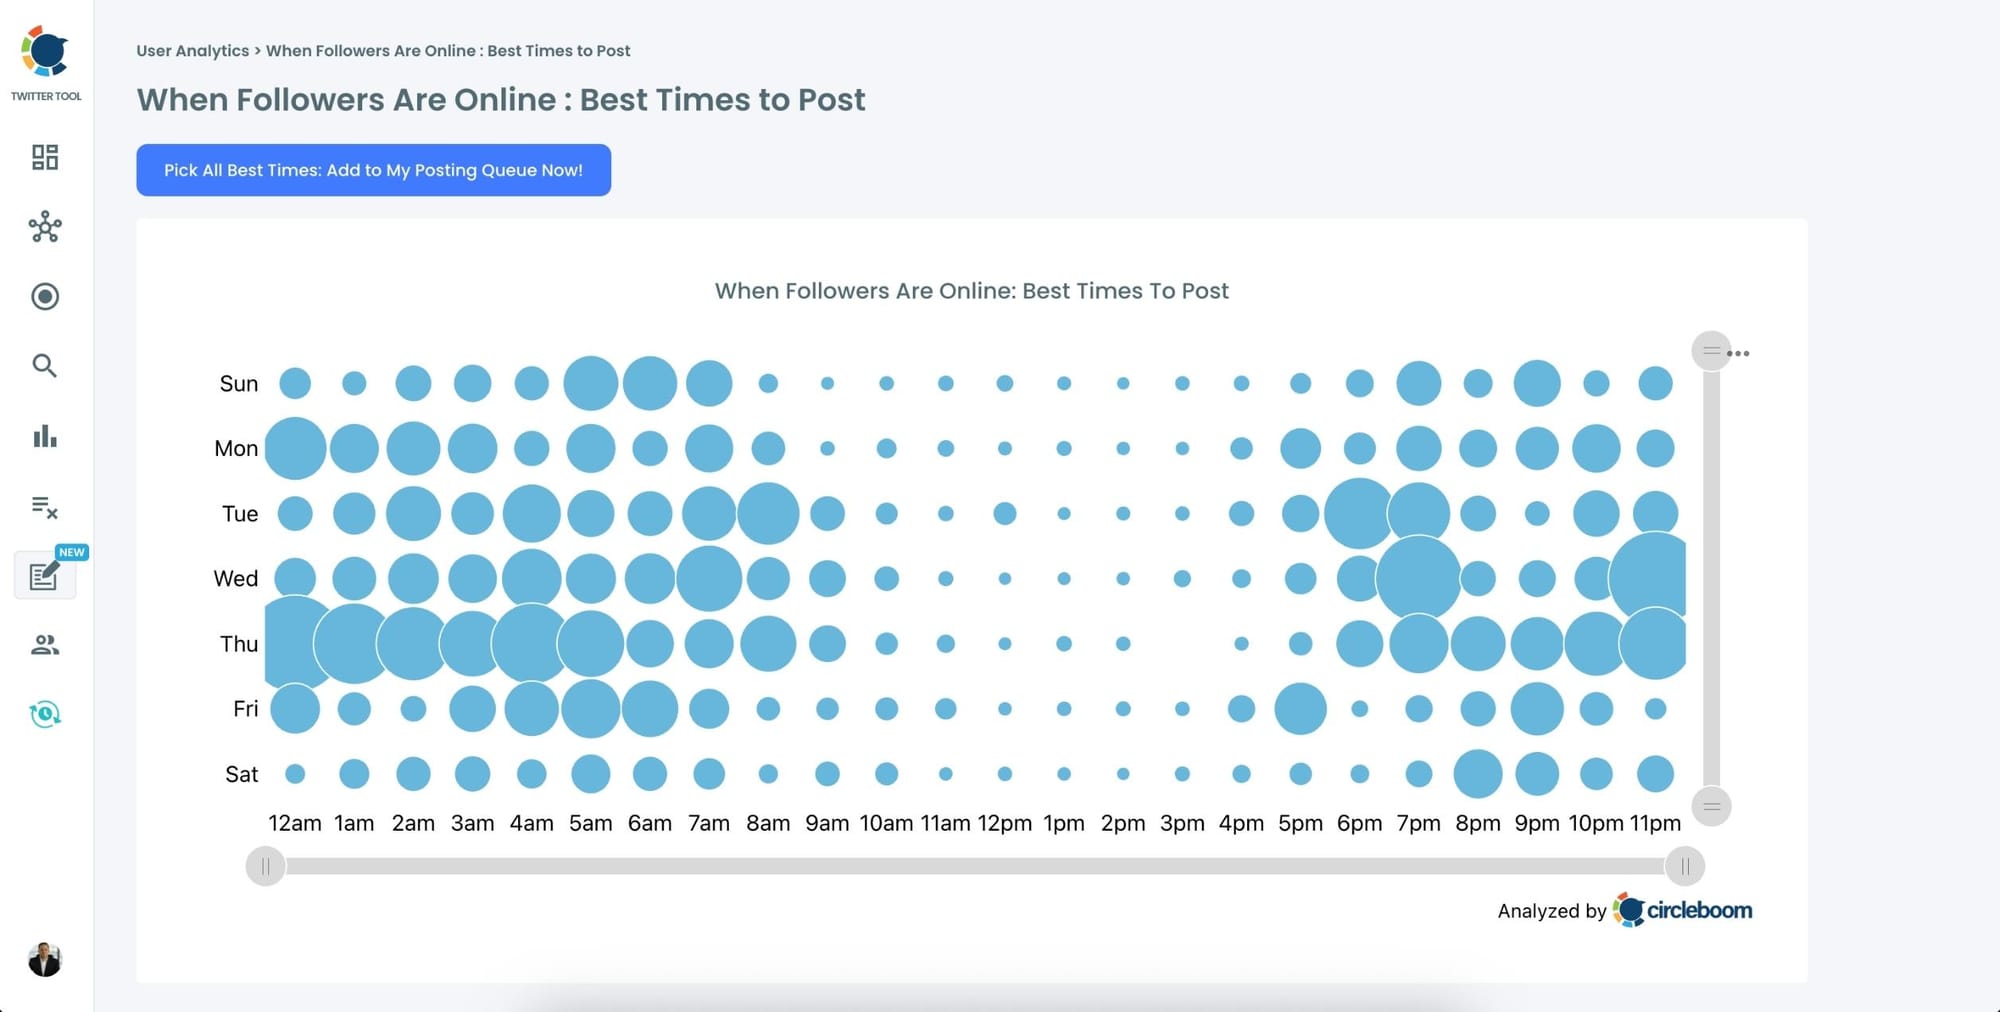The image size is (2000, 1012).
Task: Click the left handle of the time slider
Action: click(x=265, y=866)
